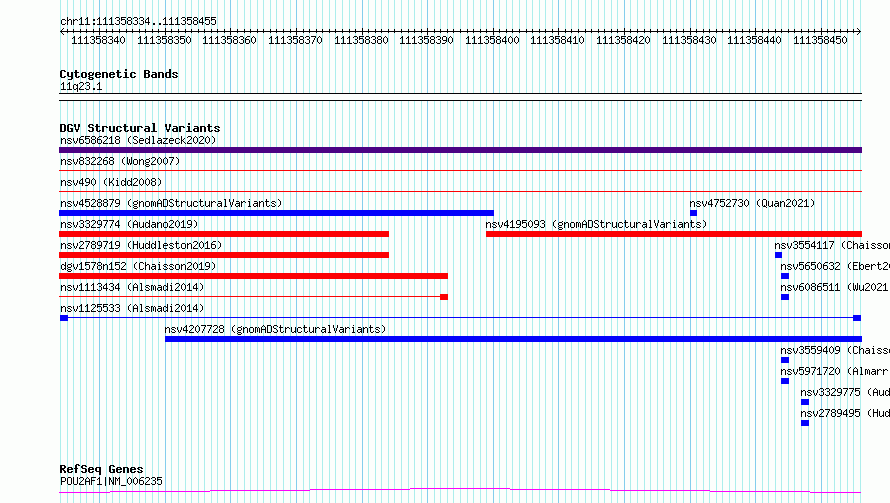This screenshot has width=890, height=503.
Task: Select the blue nsv3329775 marker
Action: click(x=805, y=402)
